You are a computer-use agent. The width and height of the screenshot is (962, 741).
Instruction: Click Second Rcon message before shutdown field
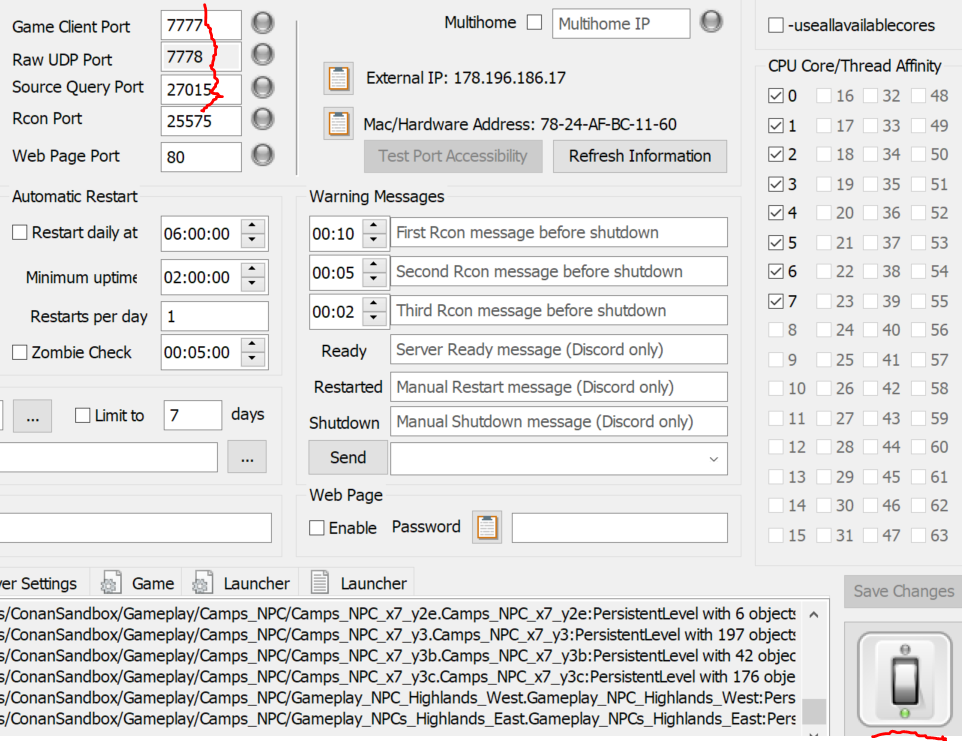click(559, 271)
